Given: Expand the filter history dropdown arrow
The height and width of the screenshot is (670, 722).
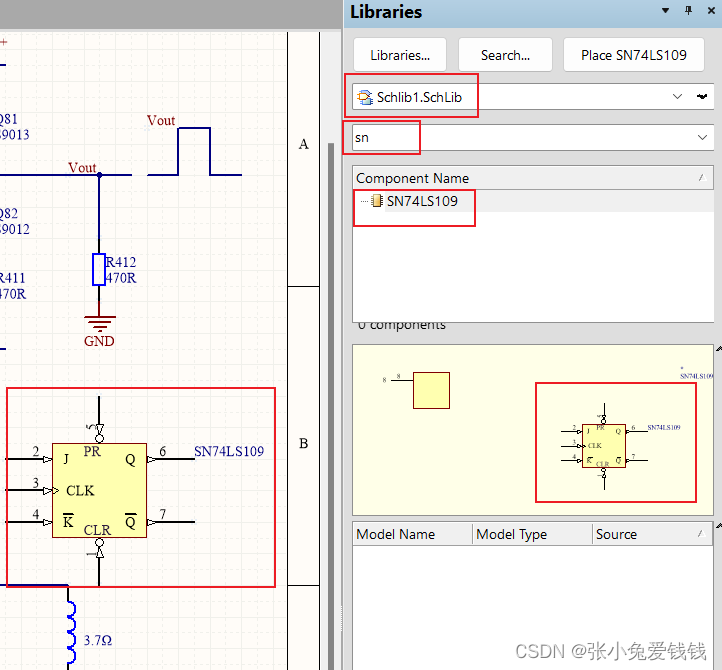Looking at the screenshot, I should [702, 137].
